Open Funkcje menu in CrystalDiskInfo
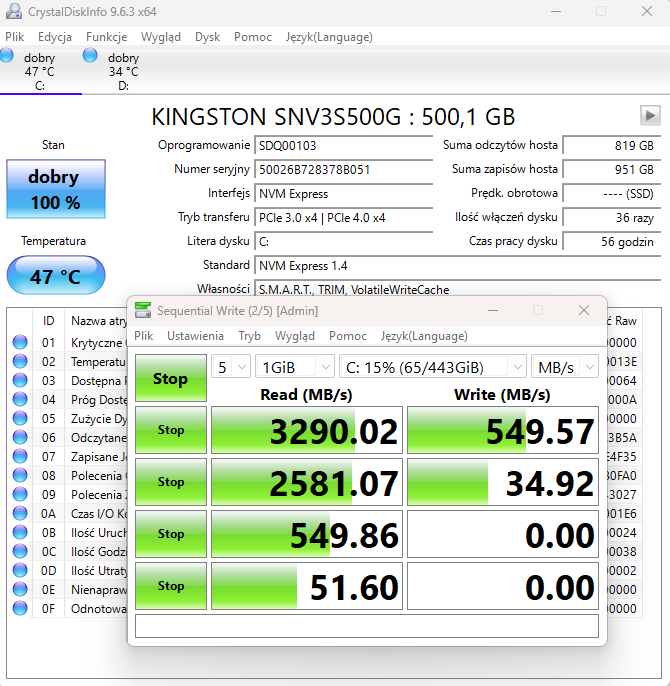670x686 pixels. point(106,37)
